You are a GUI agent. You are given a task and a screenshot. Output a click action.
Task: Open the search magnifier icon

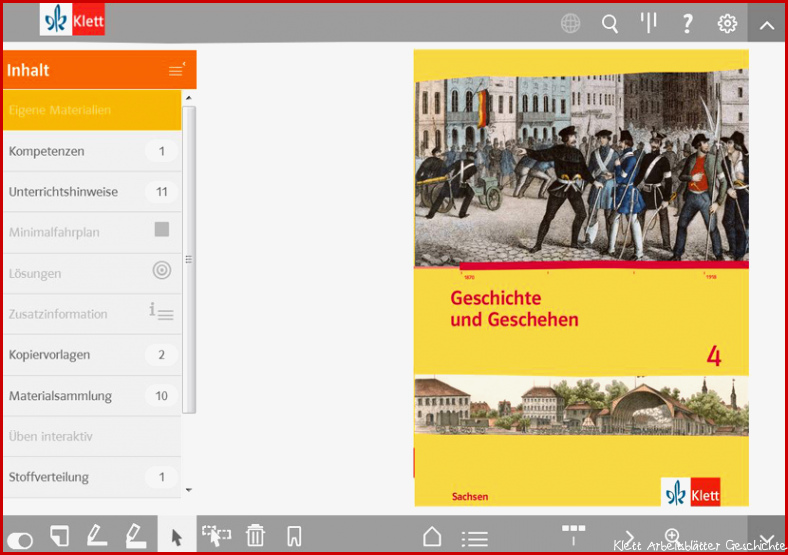click(x=610, y=23)
